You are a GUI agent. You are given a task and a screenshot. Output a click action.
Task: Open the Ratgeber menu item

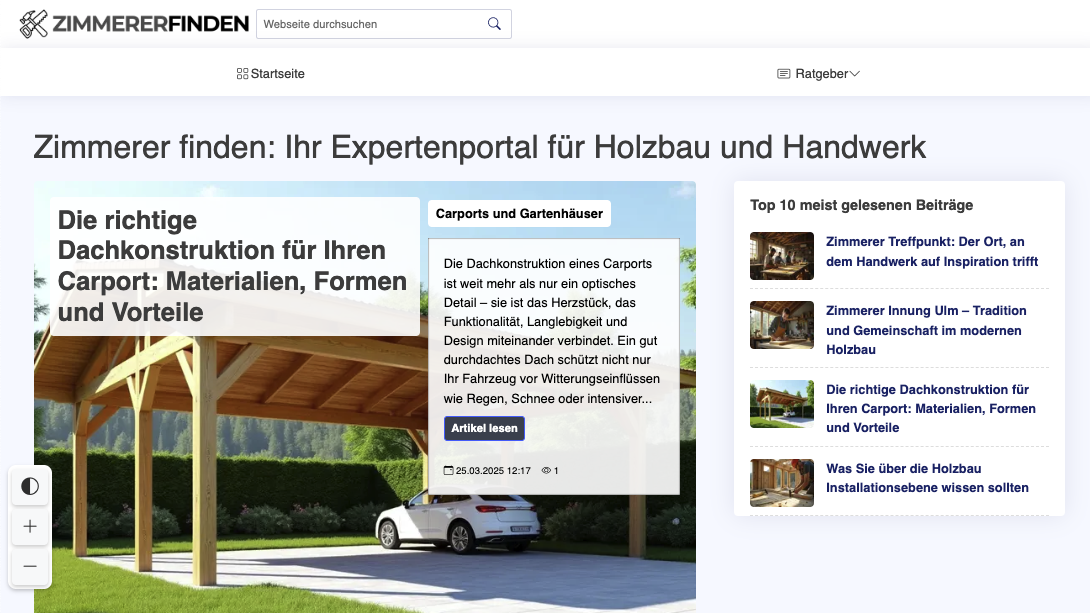pos(821,74)
